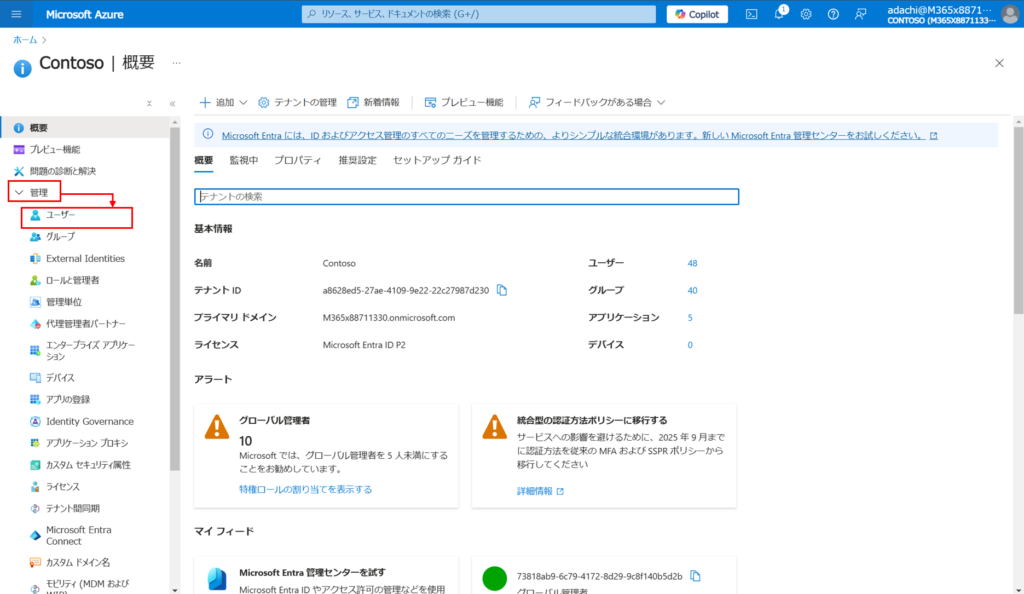The height and width of the screenshot is (594, 1024).
Task: Click the エンタープライズ アプリケーション icon
Action: click(x=35, y=351)
